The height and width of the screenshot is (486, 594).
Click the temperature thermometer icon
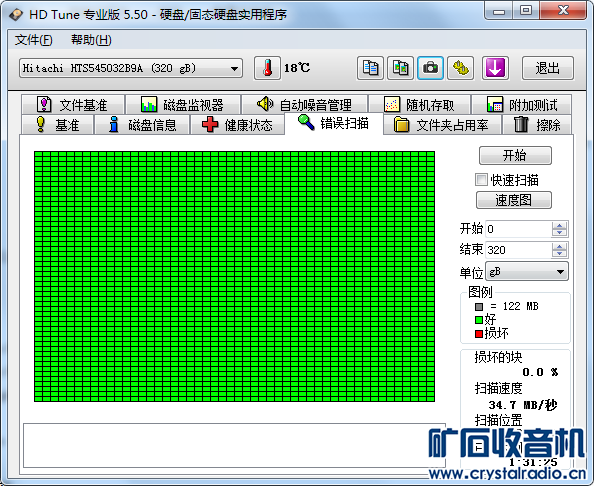pyautogui.click(x=267, y=68)
